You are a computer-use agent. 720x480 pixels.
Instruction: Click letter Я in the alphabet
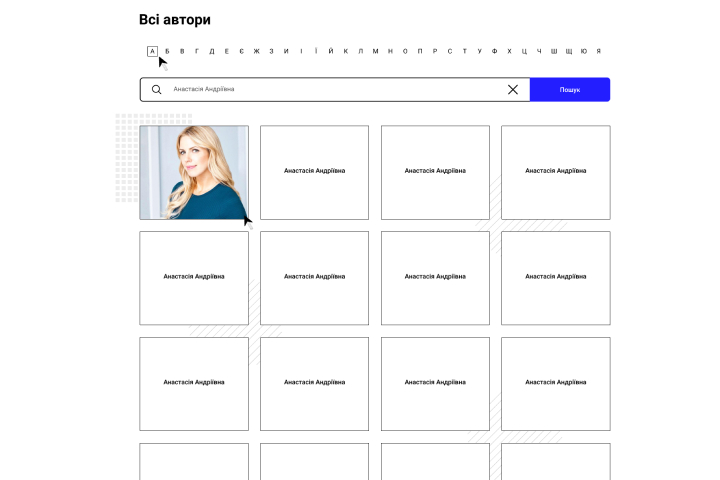(599, 51)
